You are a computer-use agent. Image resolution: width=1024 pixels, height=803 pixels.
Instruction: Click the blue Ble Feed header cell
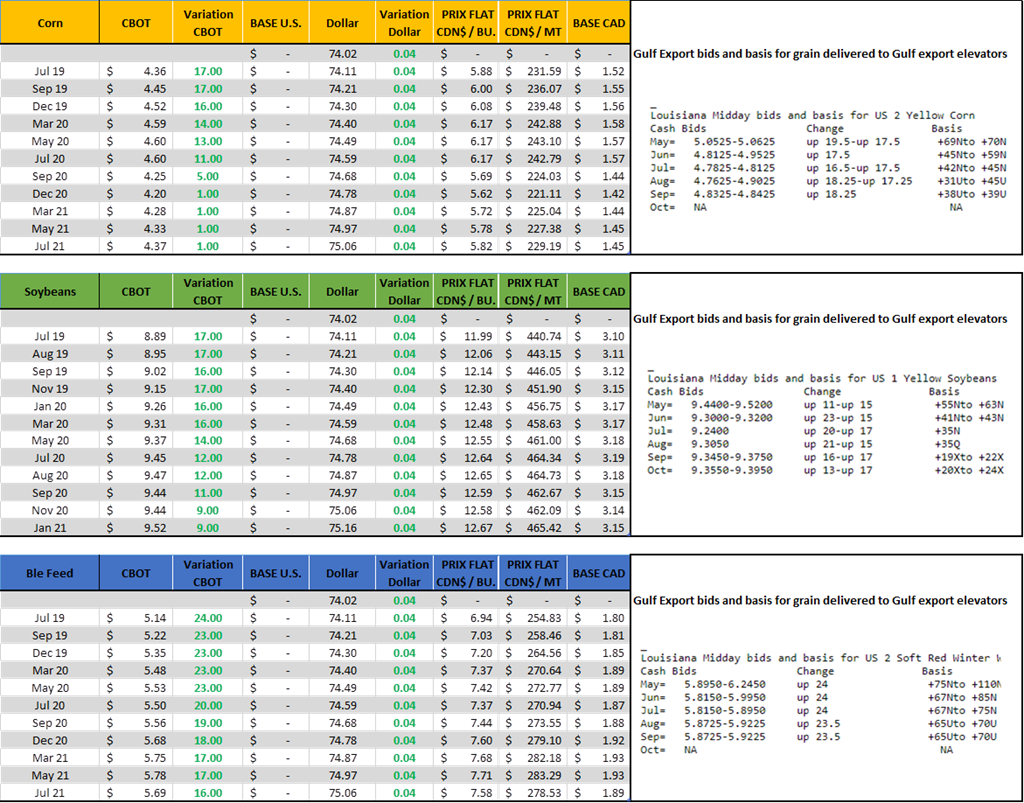pyautogui.click(x=50, y=573)
